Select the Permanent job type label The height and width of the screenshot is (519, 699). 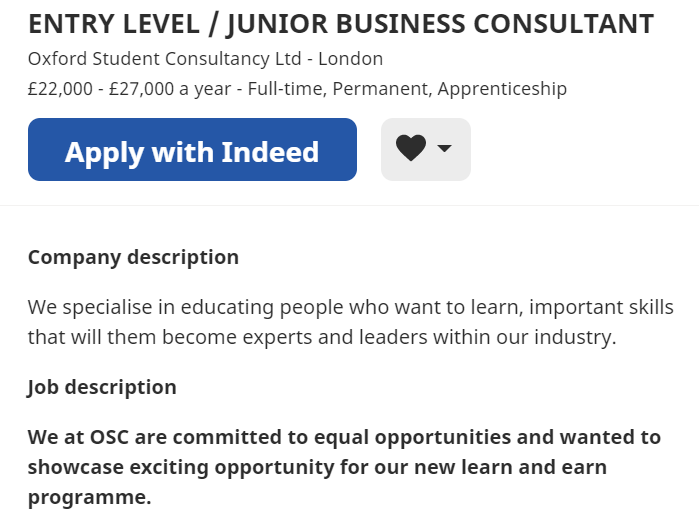382,89
